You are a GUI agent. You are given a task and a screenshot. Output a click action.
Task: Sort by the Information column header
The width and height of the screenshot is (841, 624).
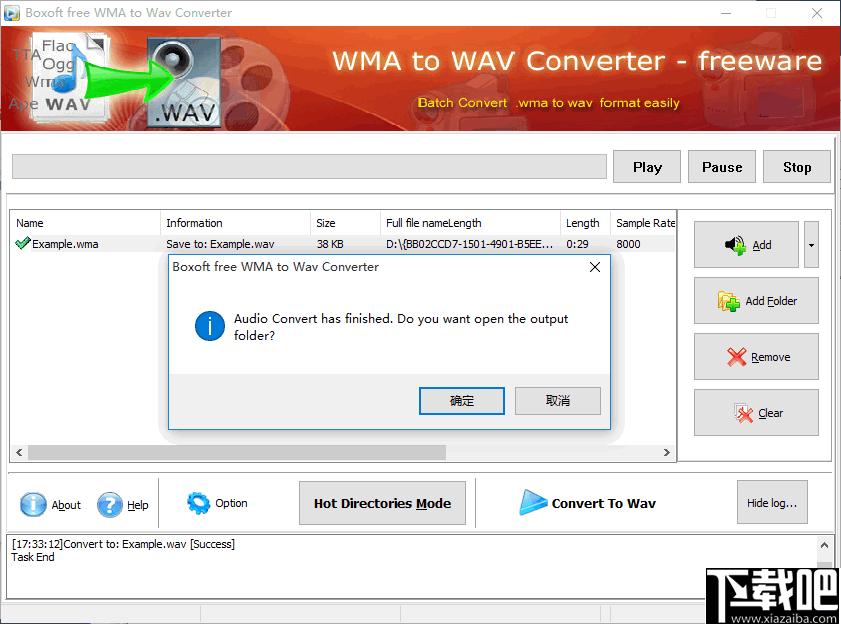point(235,223)
